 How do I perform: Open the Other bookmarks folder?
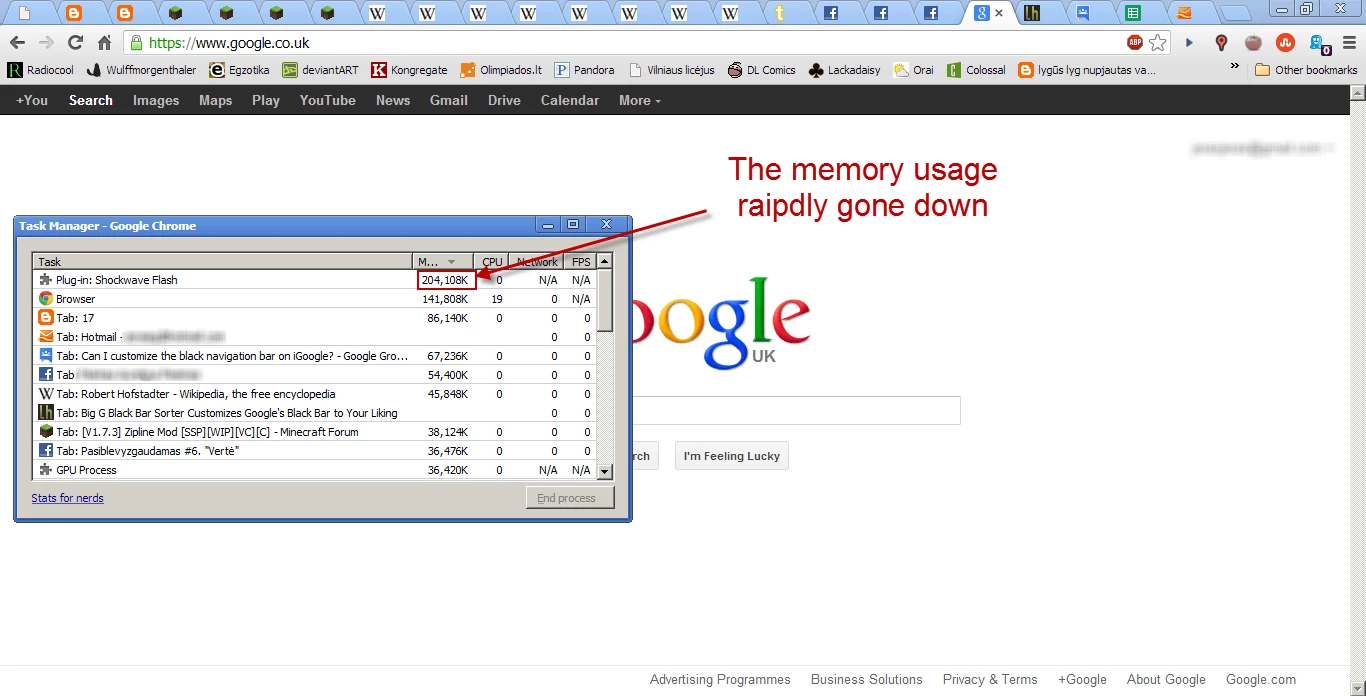click(1306, 70)
